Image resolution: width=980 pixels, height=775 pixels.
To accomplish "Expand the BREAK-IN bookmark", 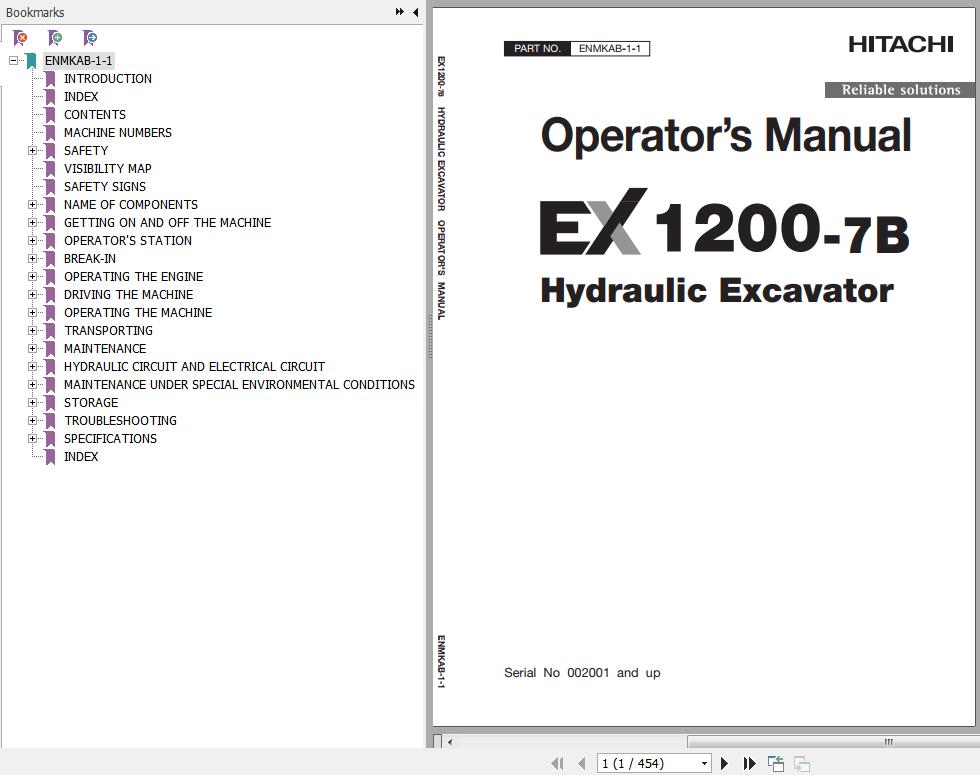I will (x=32, y=259).
